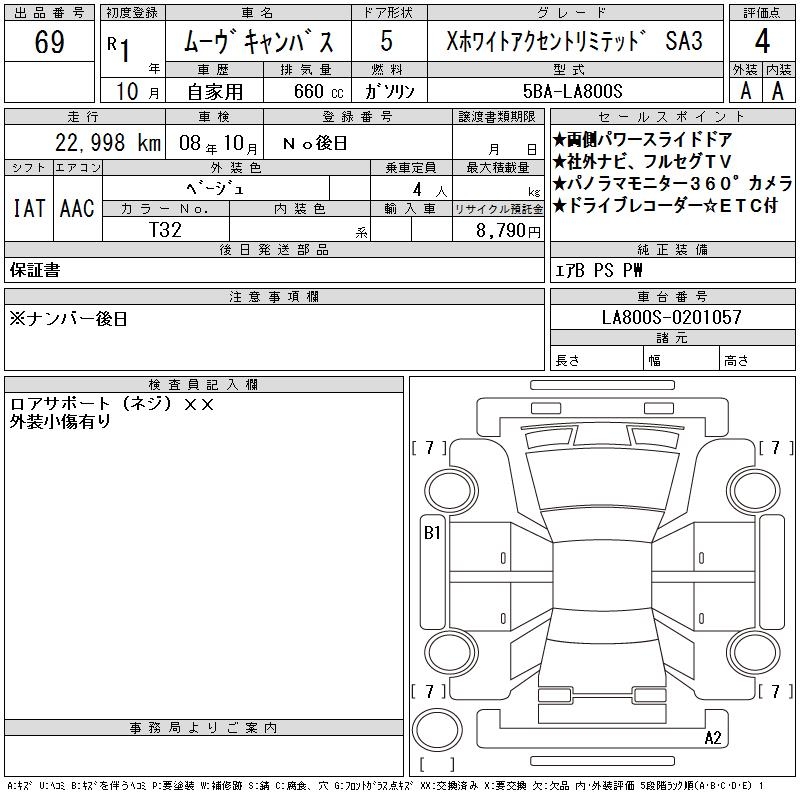Select the 長さ dimension cell
800x800 pixels.
pos(596,360)
